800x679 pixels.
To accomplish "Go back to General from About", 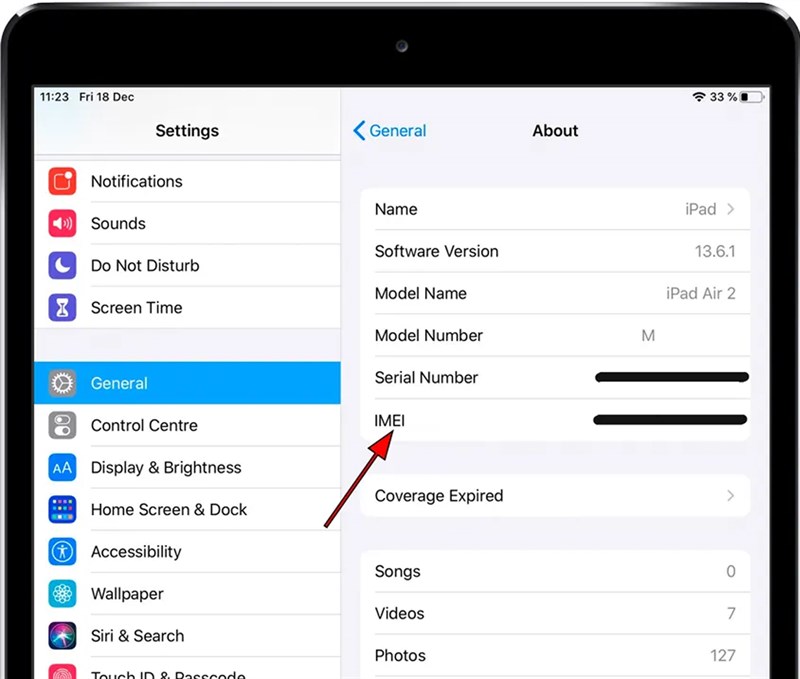I will 390,131.
